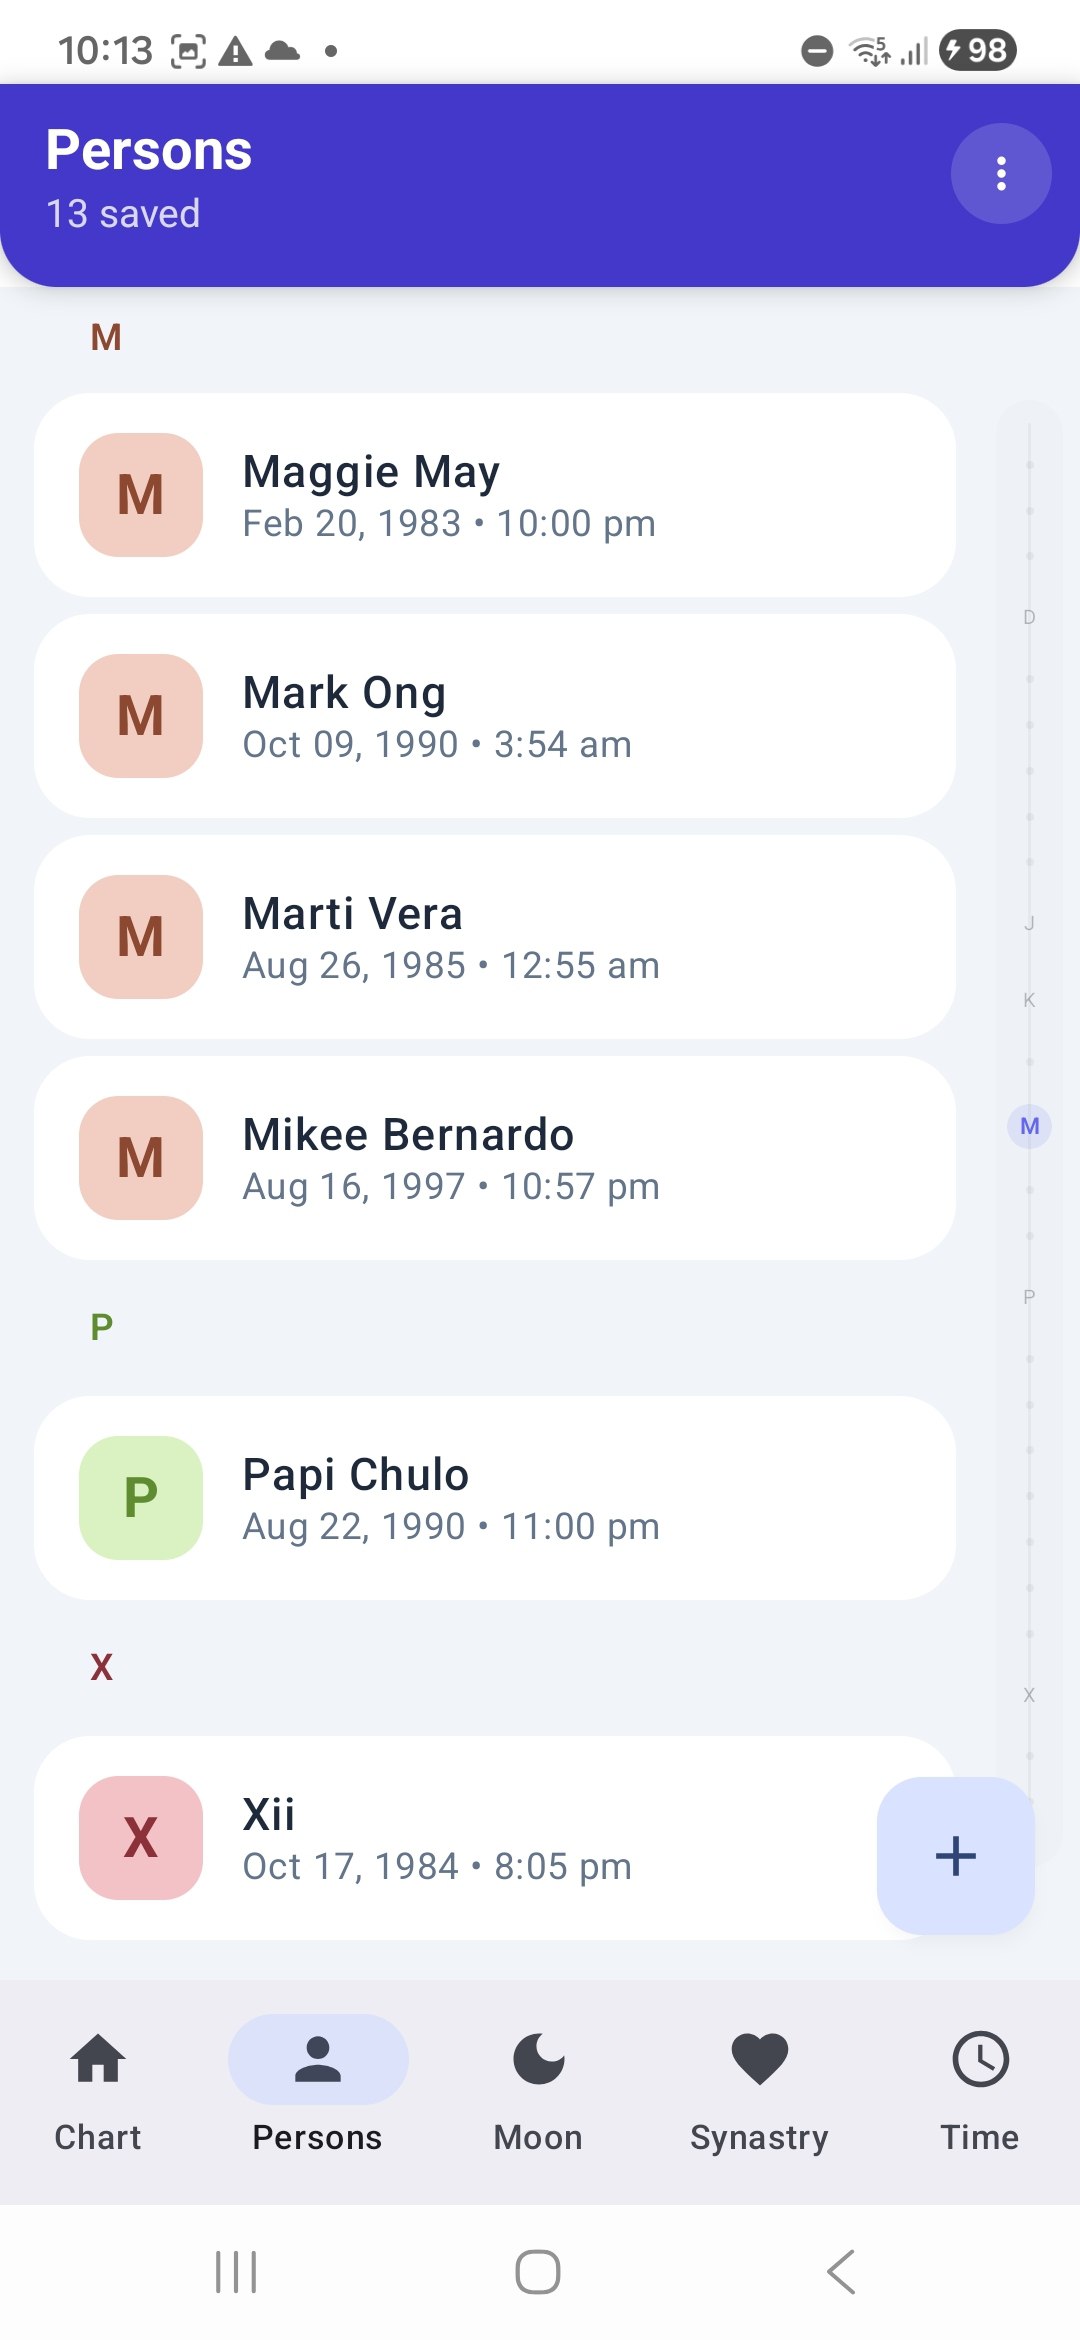Screen dimensions: 1080x2340
Task: Jump to letter J in index scroller
Action: point(1029,923)
